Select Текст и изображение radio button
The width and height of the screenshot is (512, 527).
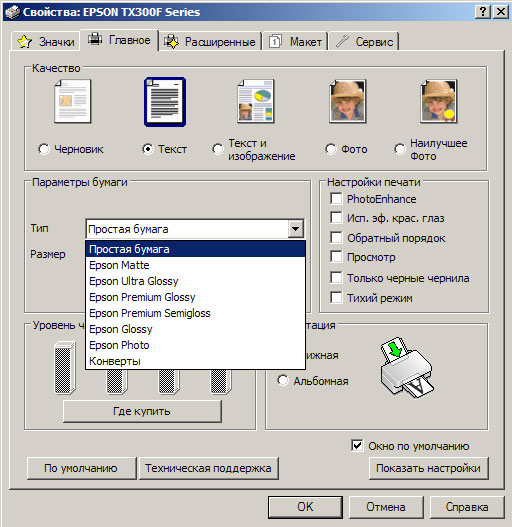218,149
